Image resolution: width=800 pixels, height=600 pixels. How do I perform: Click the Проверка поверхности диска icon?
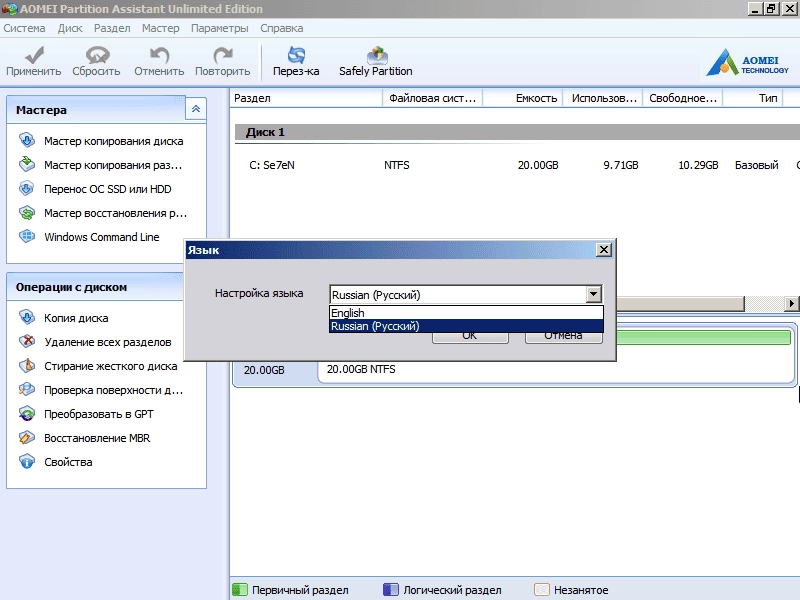pyautogui.click(x=27, y=389)
